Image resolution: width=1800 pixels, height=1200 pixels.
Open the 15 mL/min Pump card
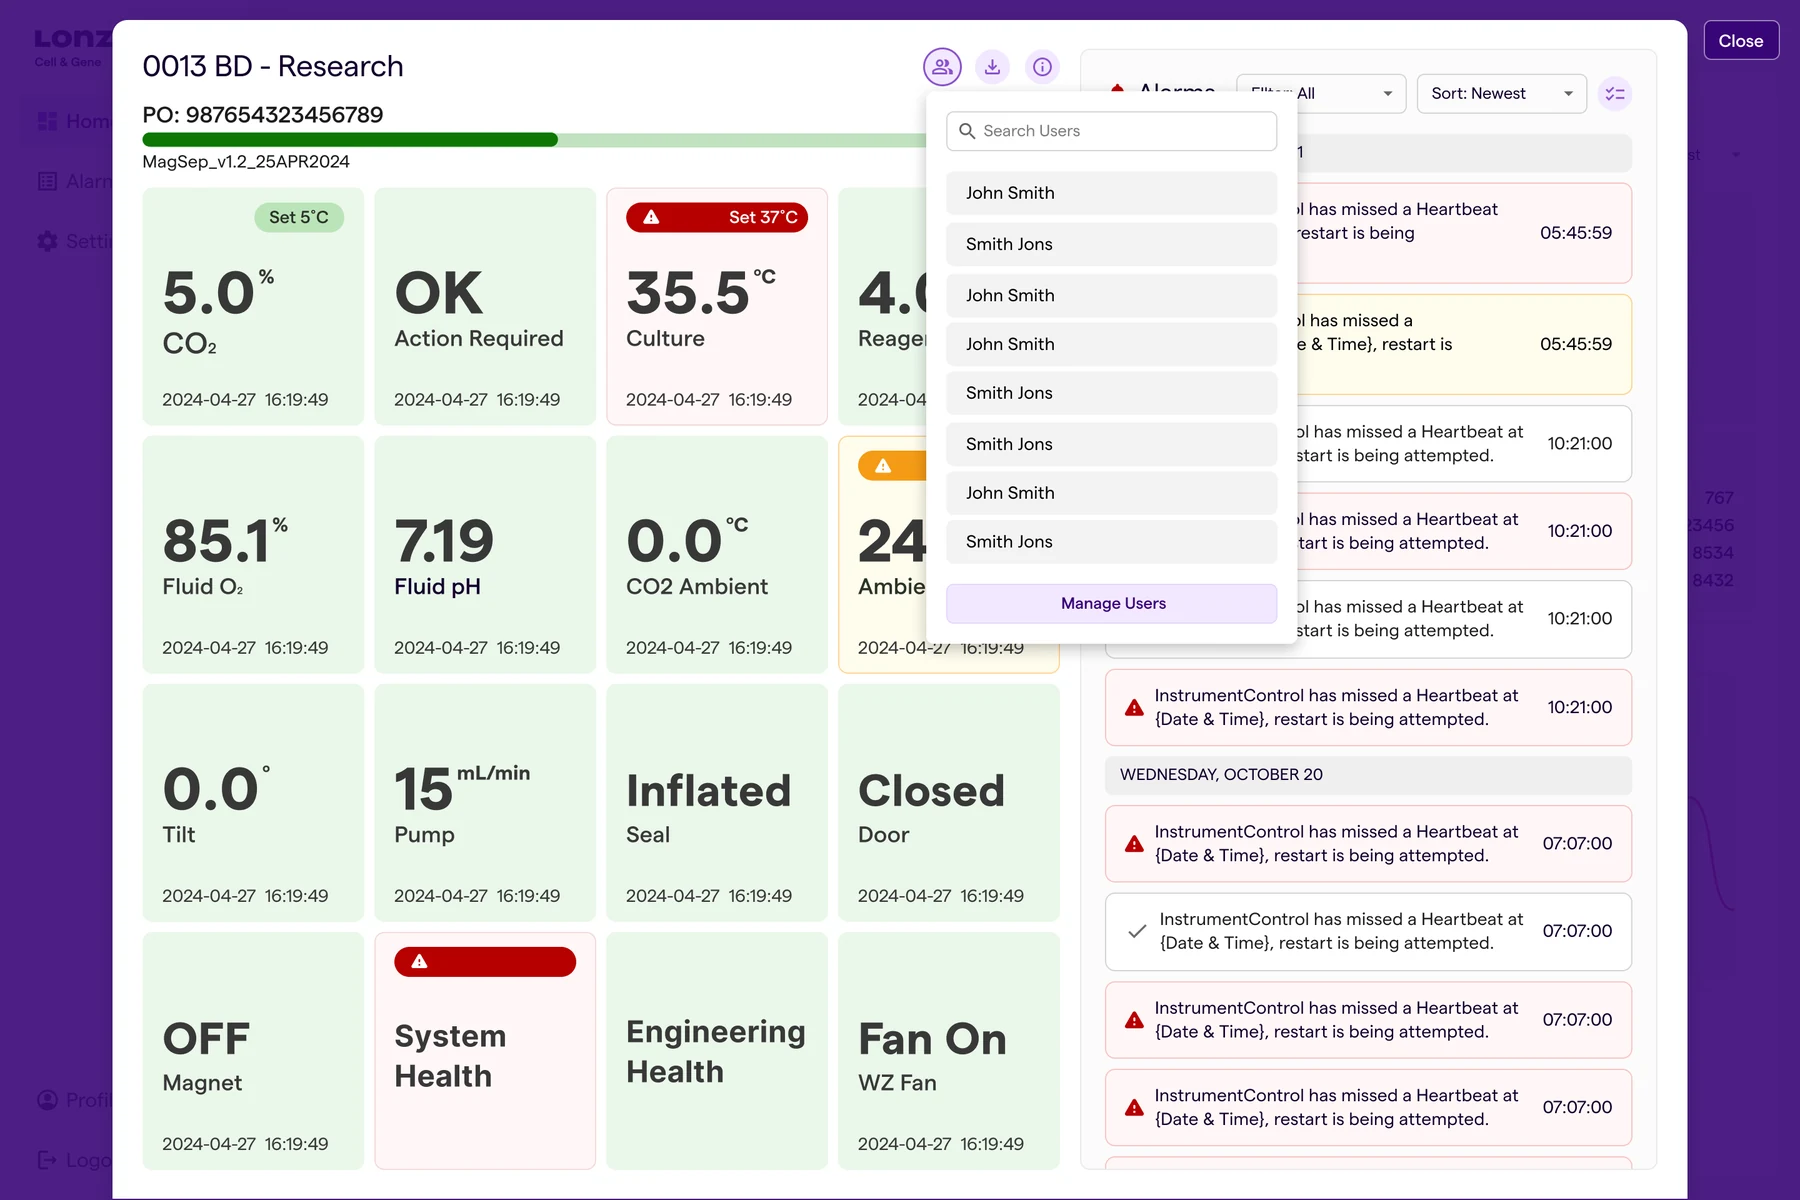[x=485, y=802]
